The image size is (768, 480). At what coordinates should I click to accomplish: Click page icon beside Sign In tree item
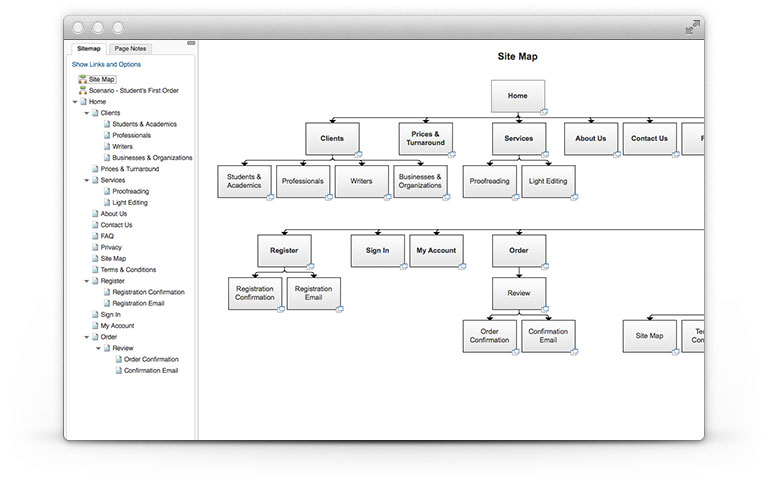pyautogui.click(x=96, y=314)
